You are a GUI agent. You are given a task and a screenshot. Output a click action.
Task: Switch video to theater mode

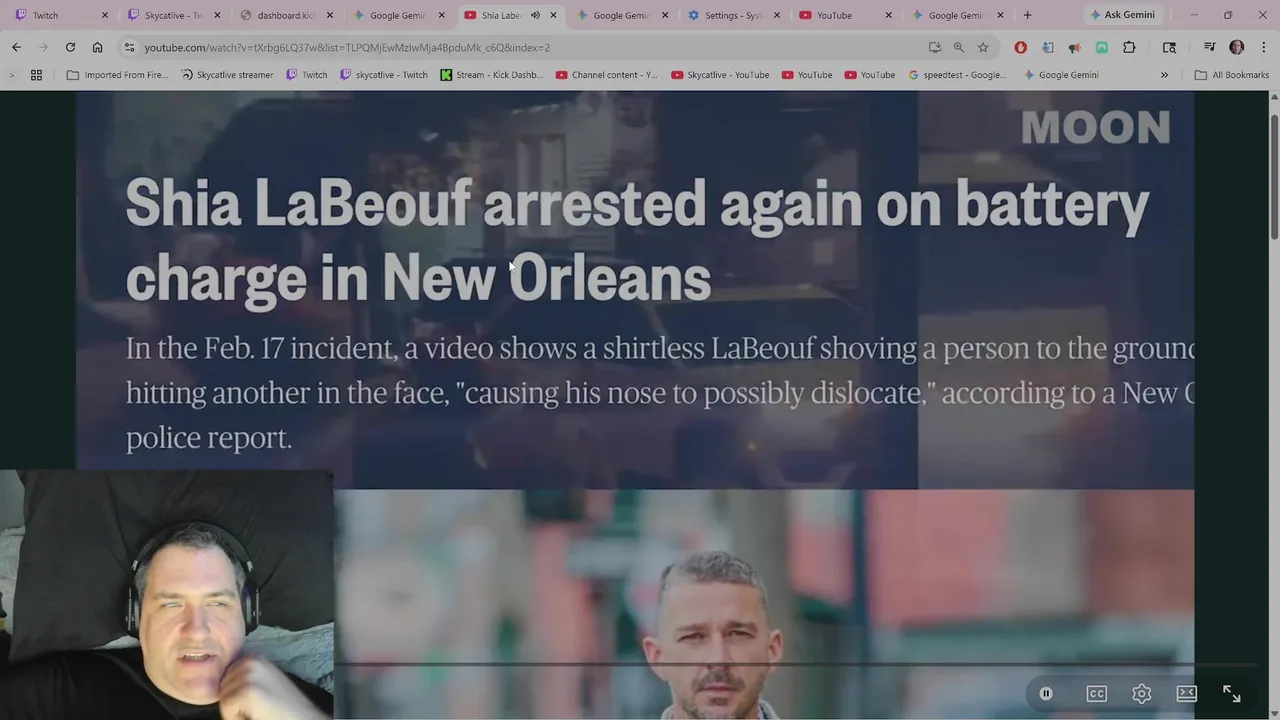click(1187, 693)
